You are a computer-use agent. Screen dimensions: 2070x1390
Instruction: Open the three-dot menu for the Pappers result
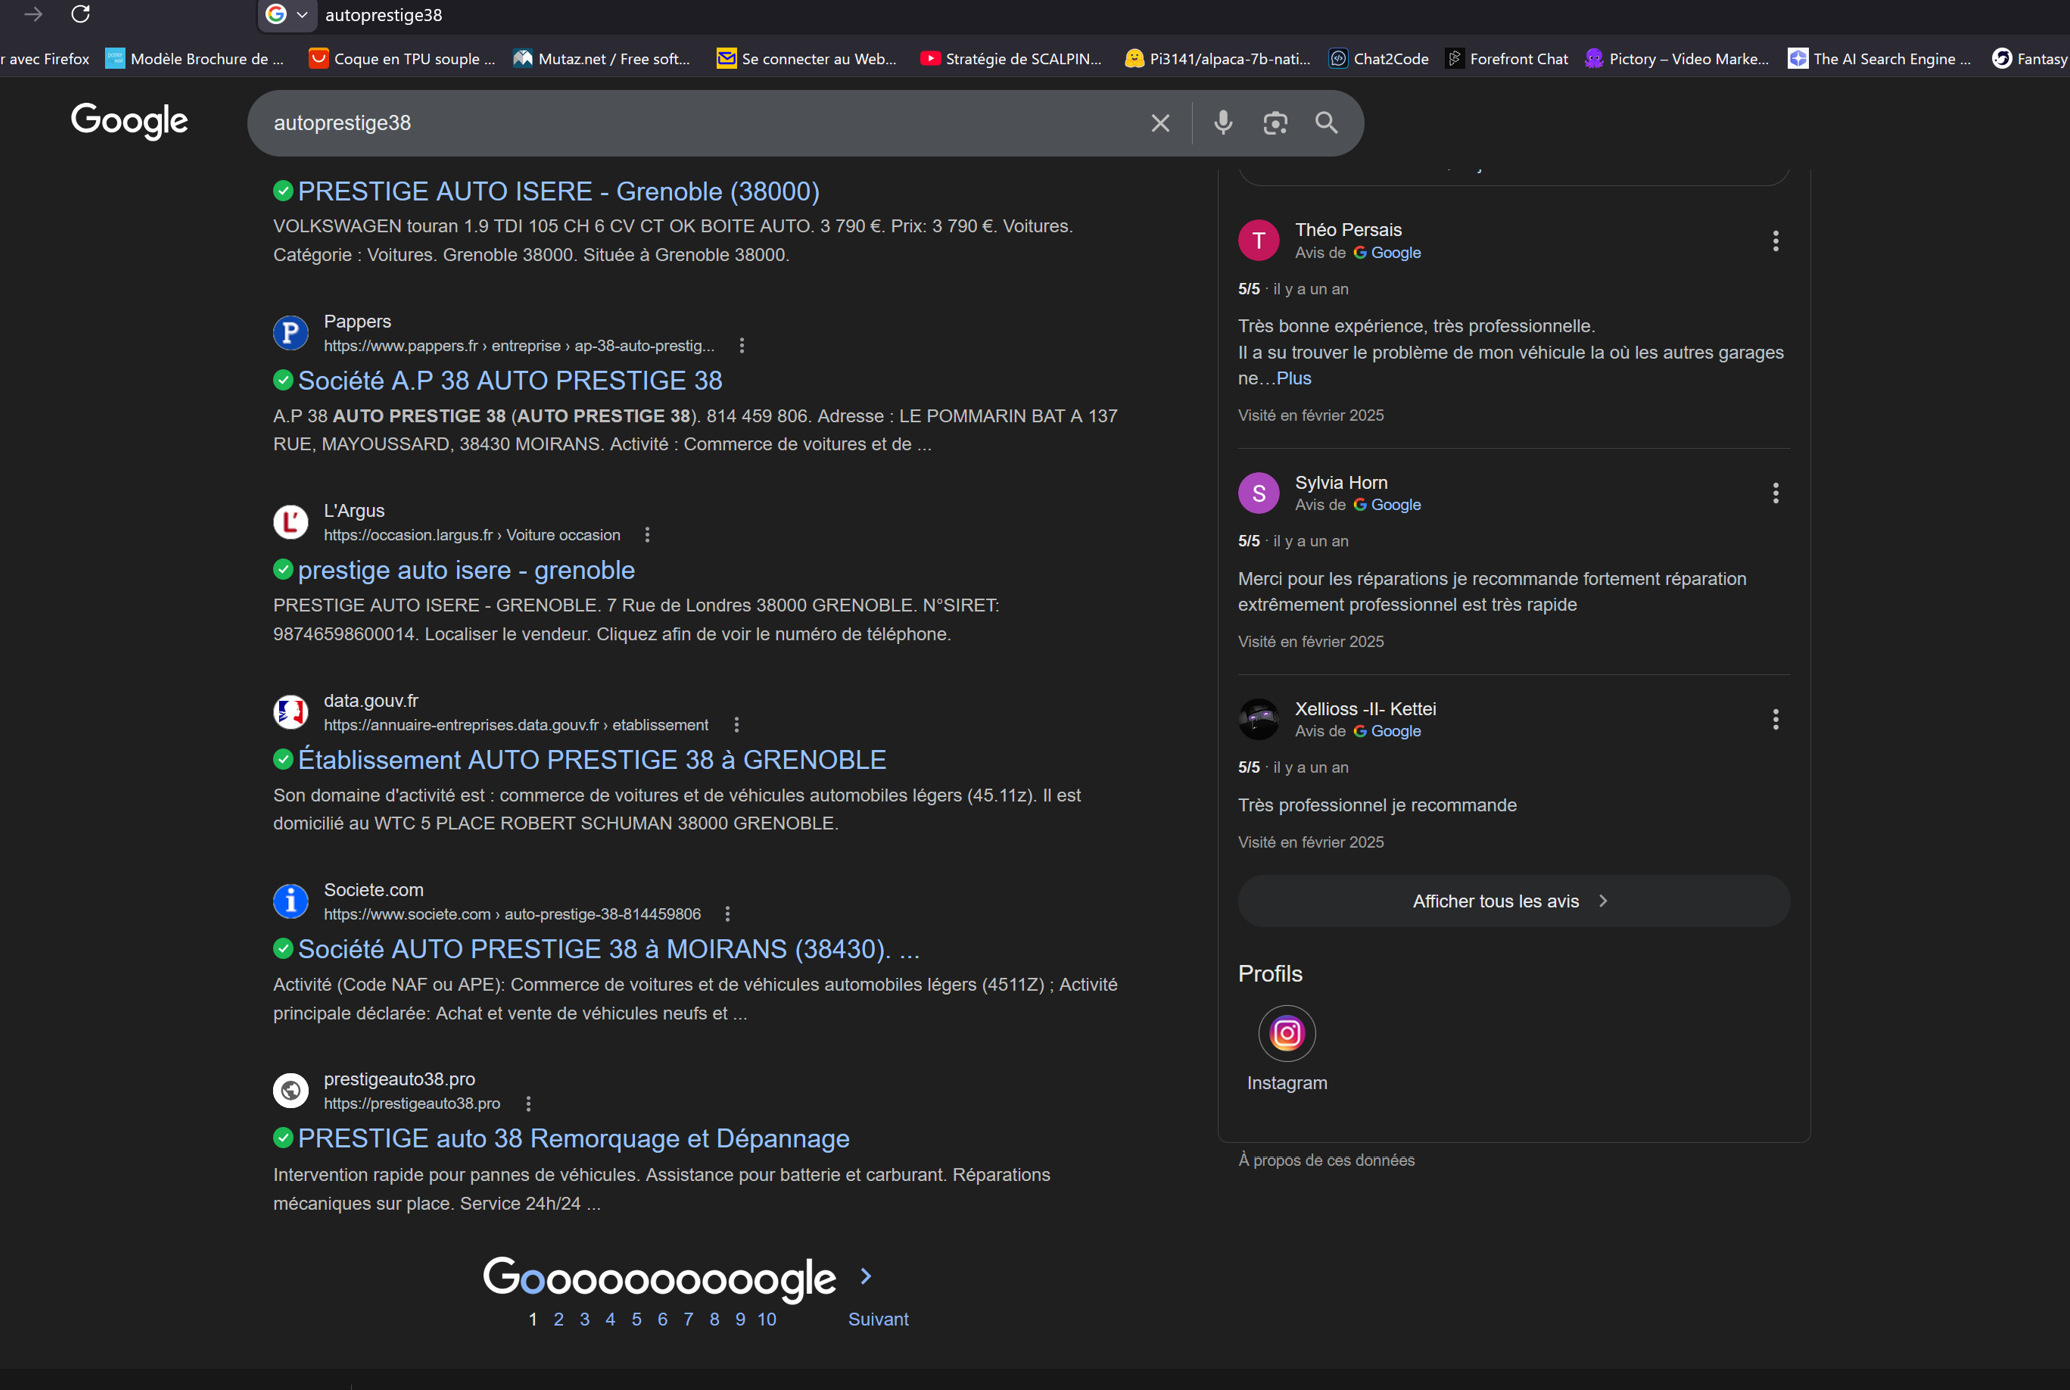[742, 346]
